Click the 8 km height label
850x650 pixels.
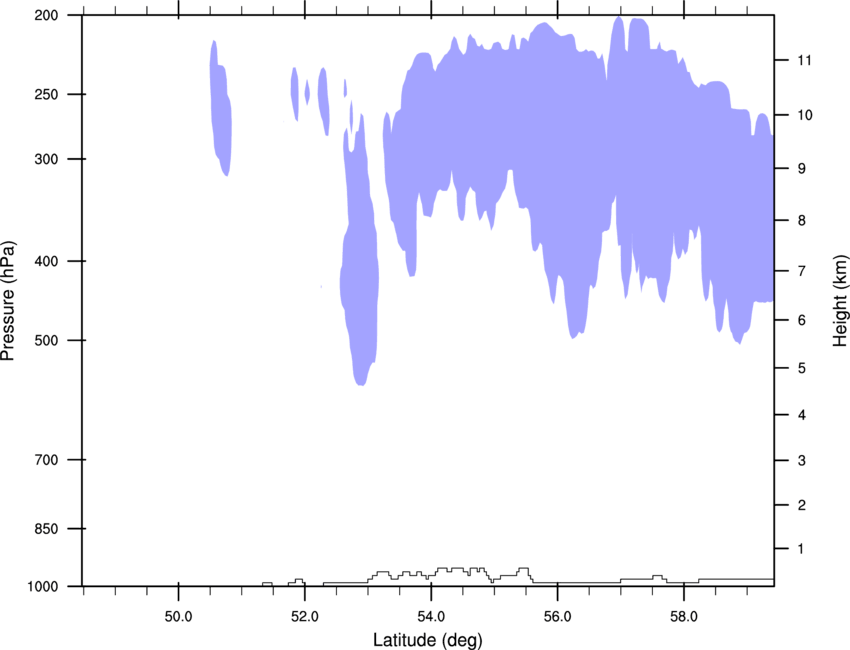pos(802,220)
